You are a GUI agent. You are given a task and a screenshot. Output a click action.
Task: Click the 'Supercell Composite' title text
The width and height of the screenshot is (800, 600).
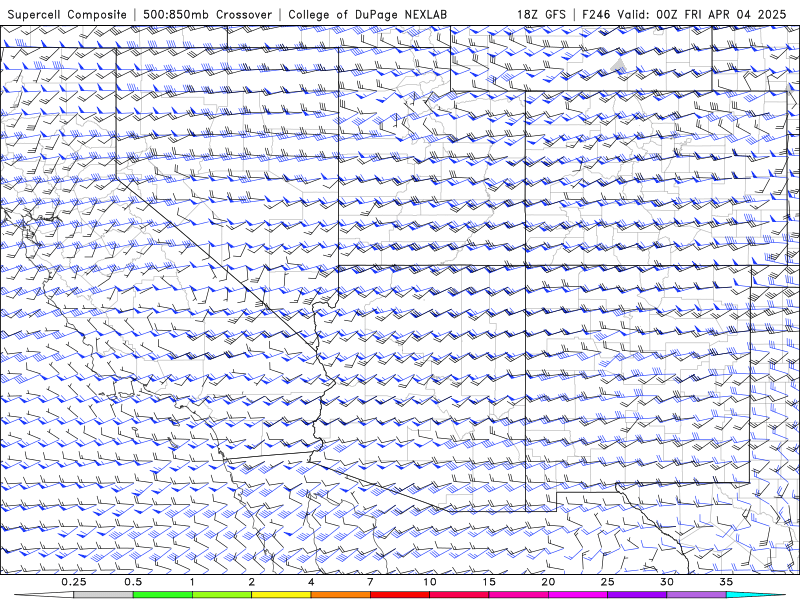click(x=67, y=14)
